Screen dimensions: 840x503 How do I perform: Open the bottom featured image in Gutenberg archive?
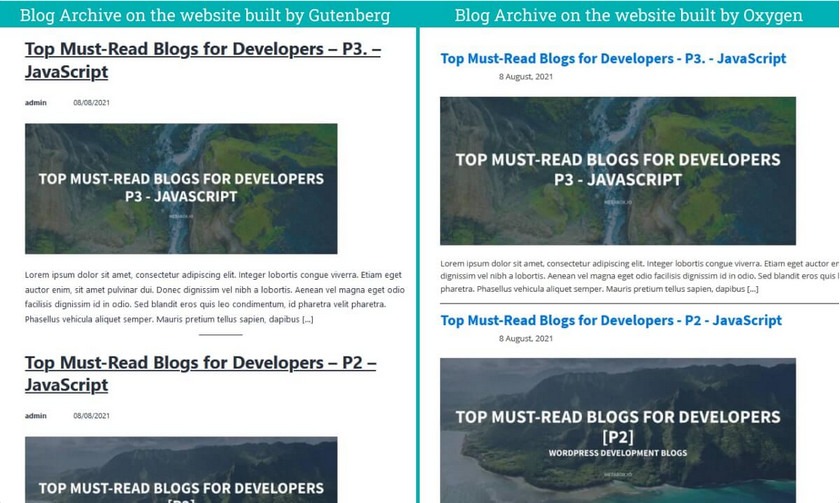point(181,470)
